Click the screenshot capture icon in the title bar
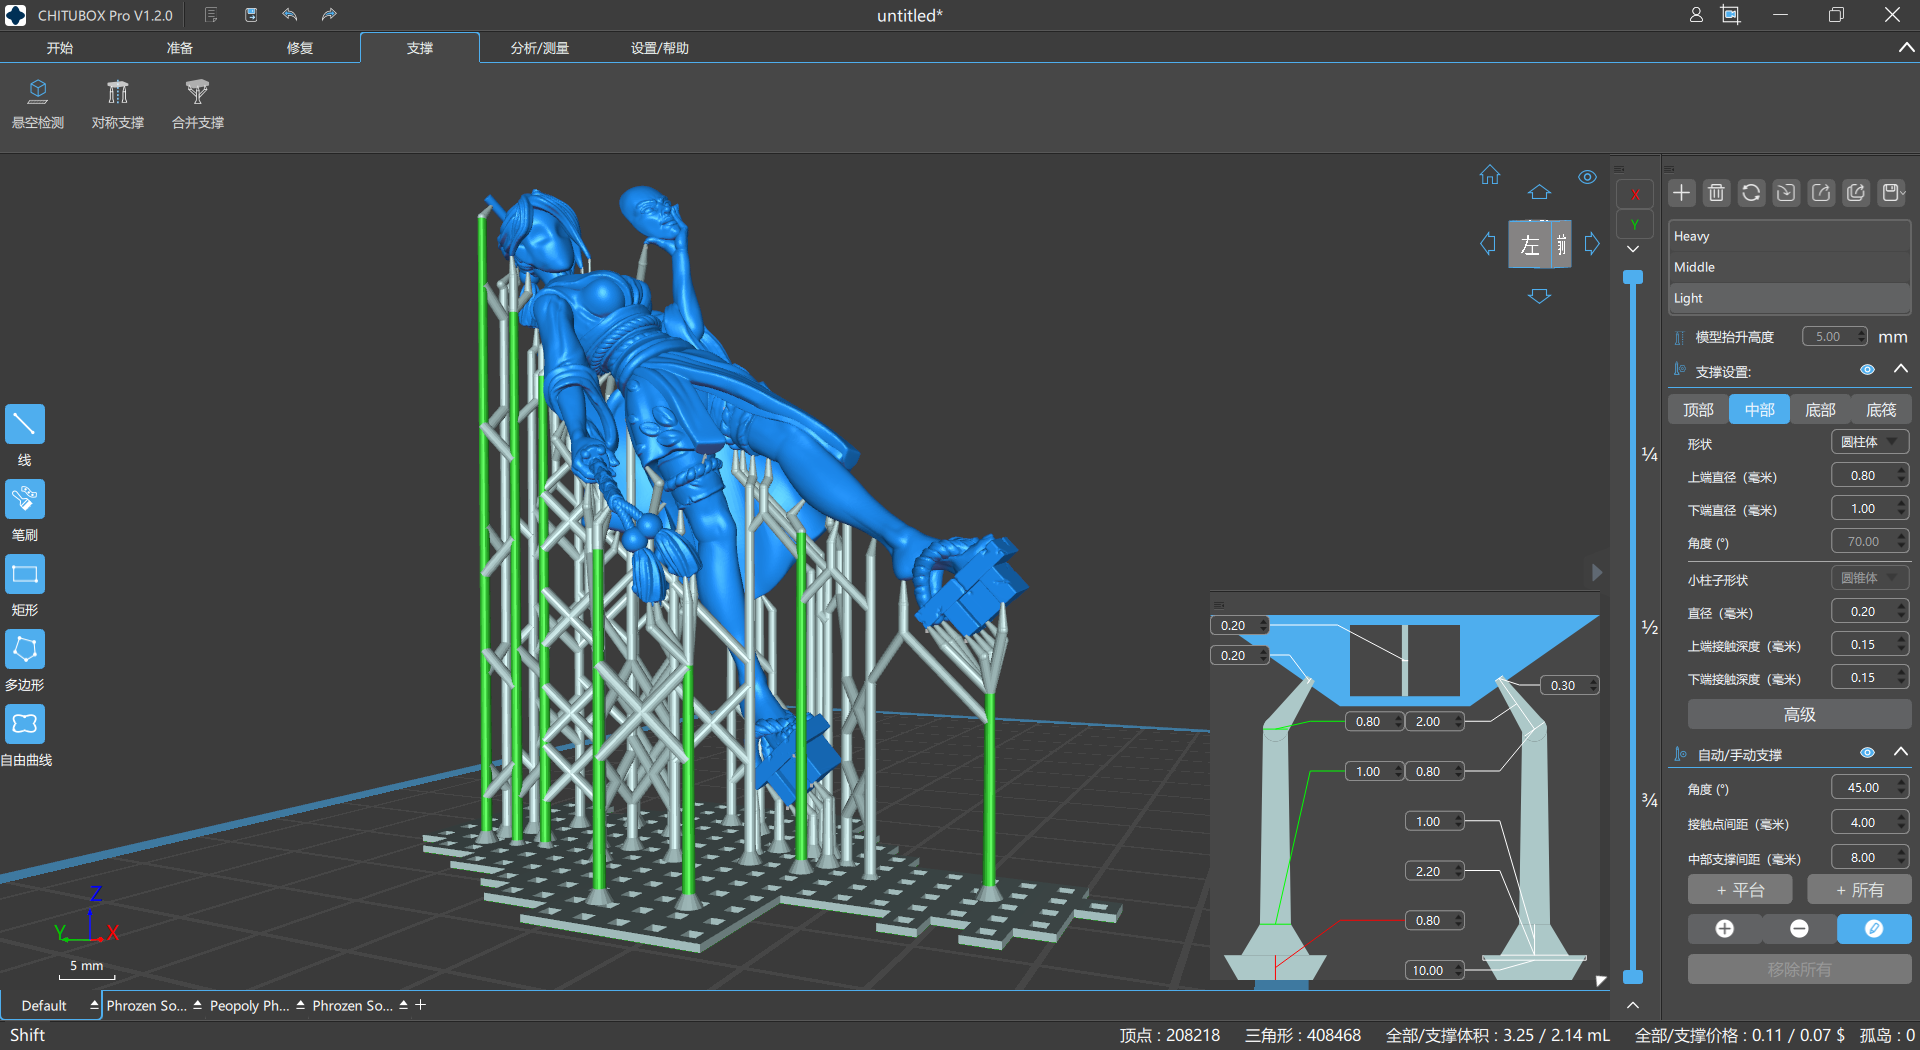The image size is (1920, 1050). click(x=1731, y=15)
